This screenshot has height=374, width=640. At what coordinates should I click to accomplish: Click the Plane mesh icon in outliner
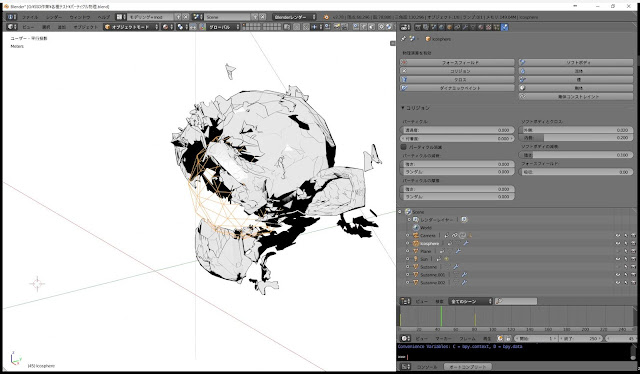pyautogui.click(x=416, y=251)
